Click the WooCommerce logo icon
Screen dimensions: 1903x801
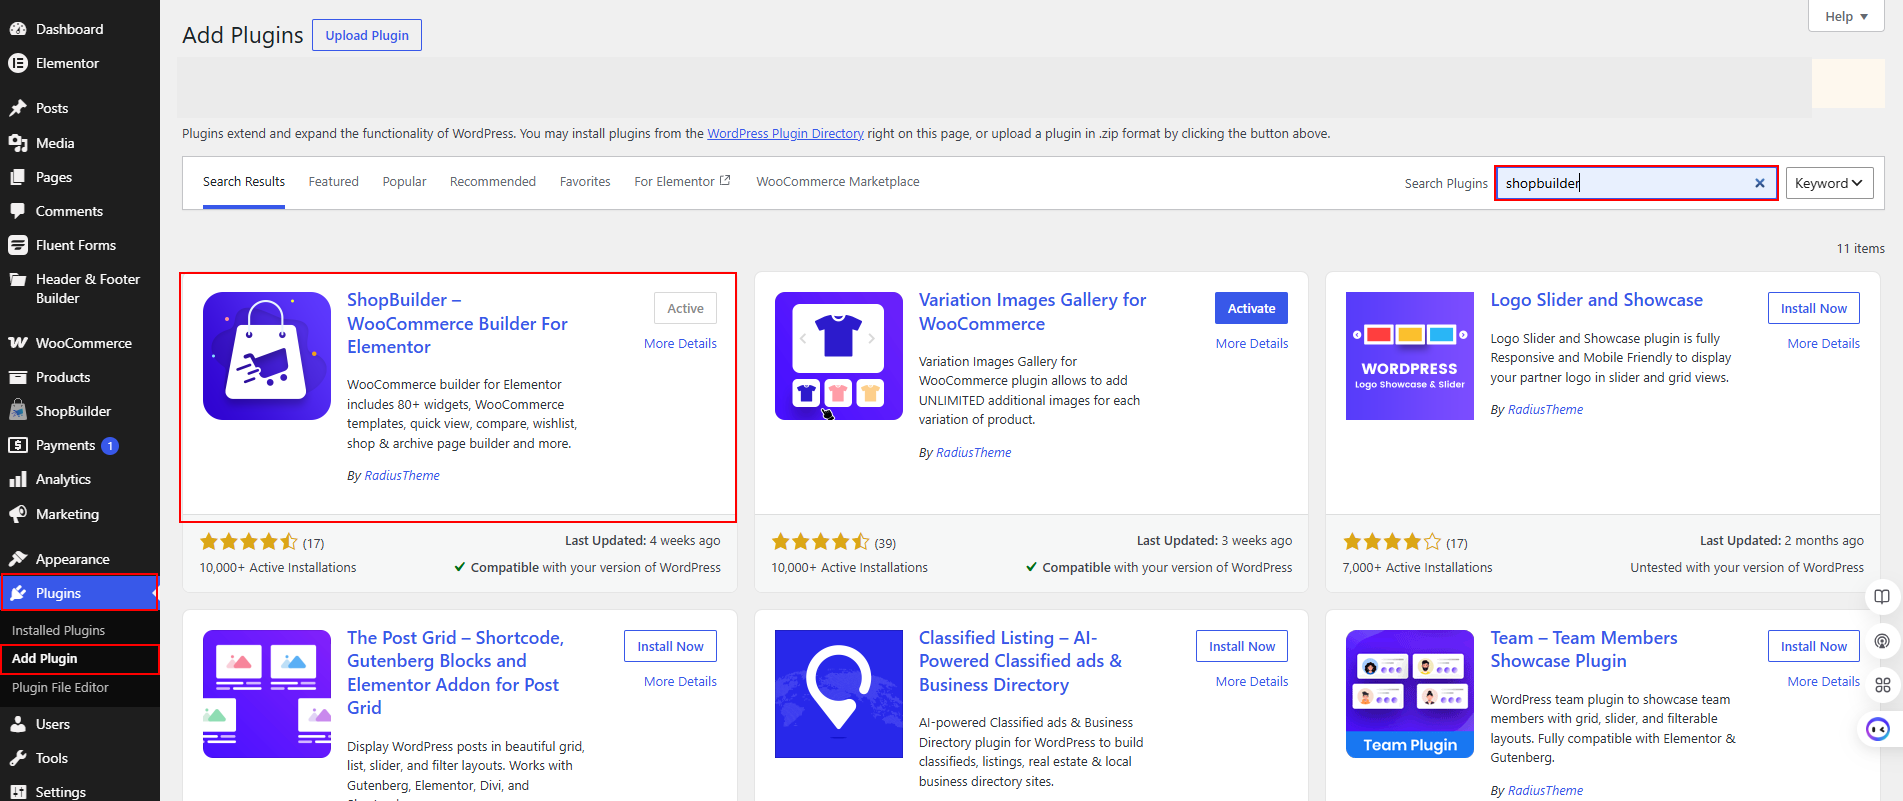tap(18, 343)
